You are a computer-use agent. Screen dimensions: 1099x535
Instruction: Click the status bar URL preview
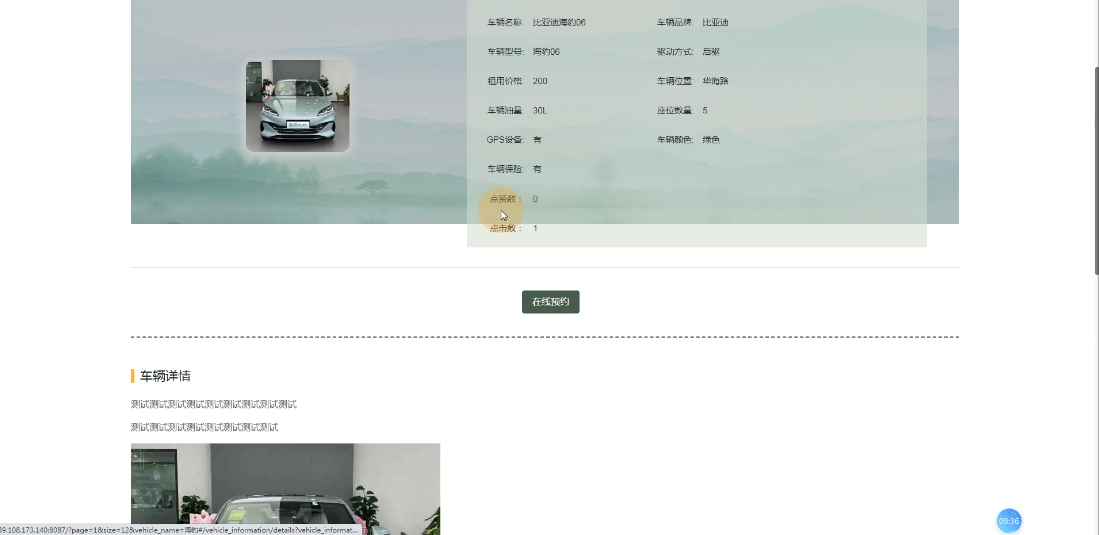click(x=179, y=530)
